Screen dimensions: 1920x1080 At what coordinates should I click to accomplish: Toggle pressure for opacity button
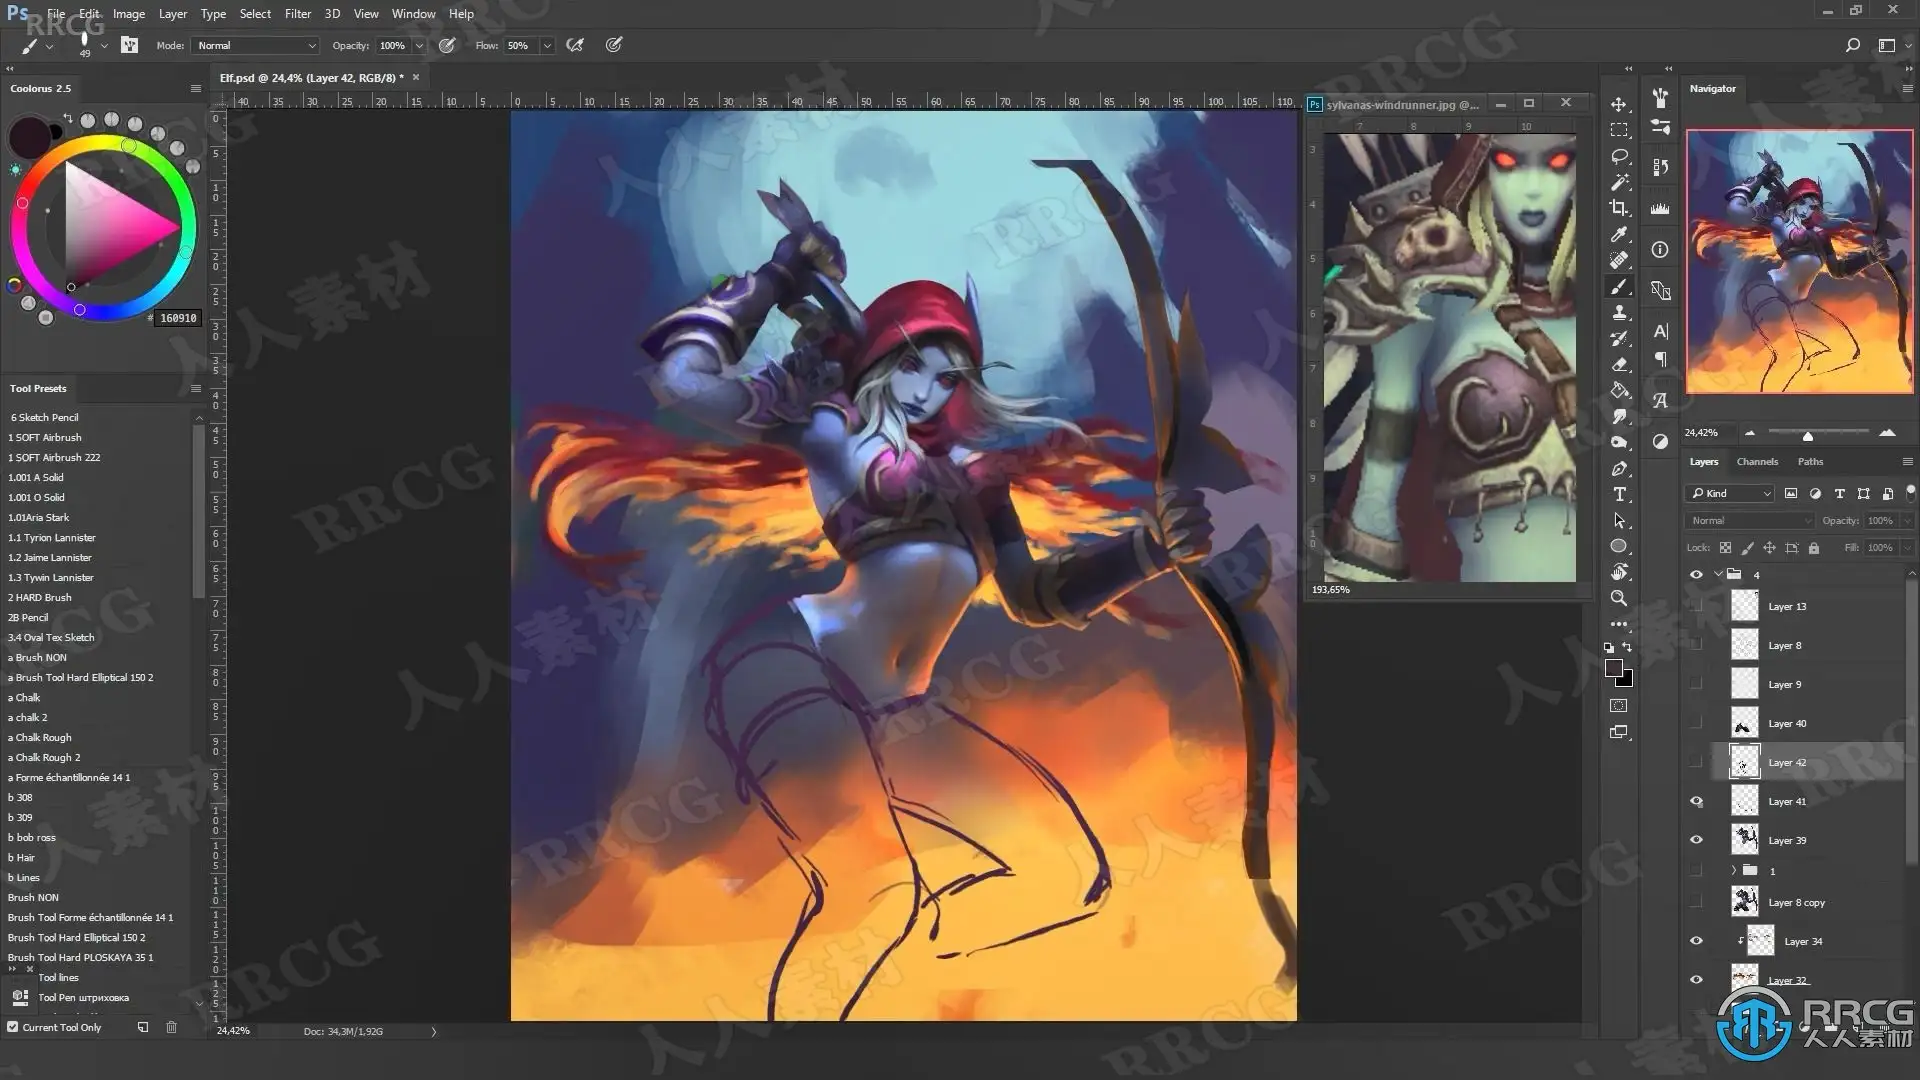447,45
